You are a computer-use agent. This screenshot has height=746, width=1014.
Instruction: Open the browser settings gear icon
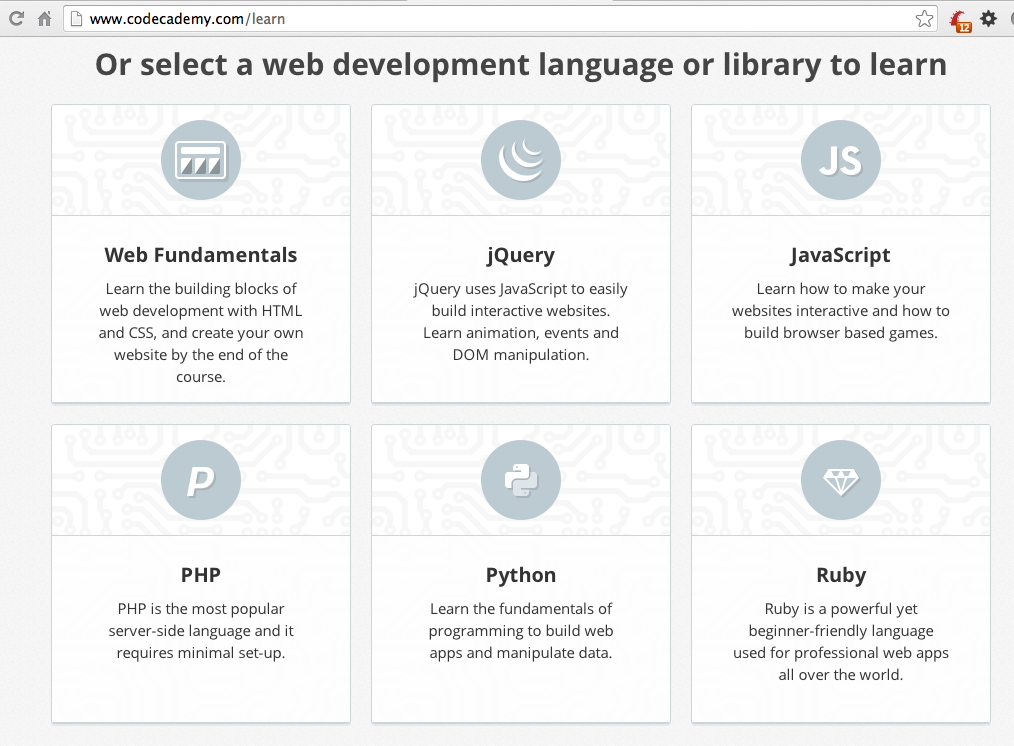(988, 19)
